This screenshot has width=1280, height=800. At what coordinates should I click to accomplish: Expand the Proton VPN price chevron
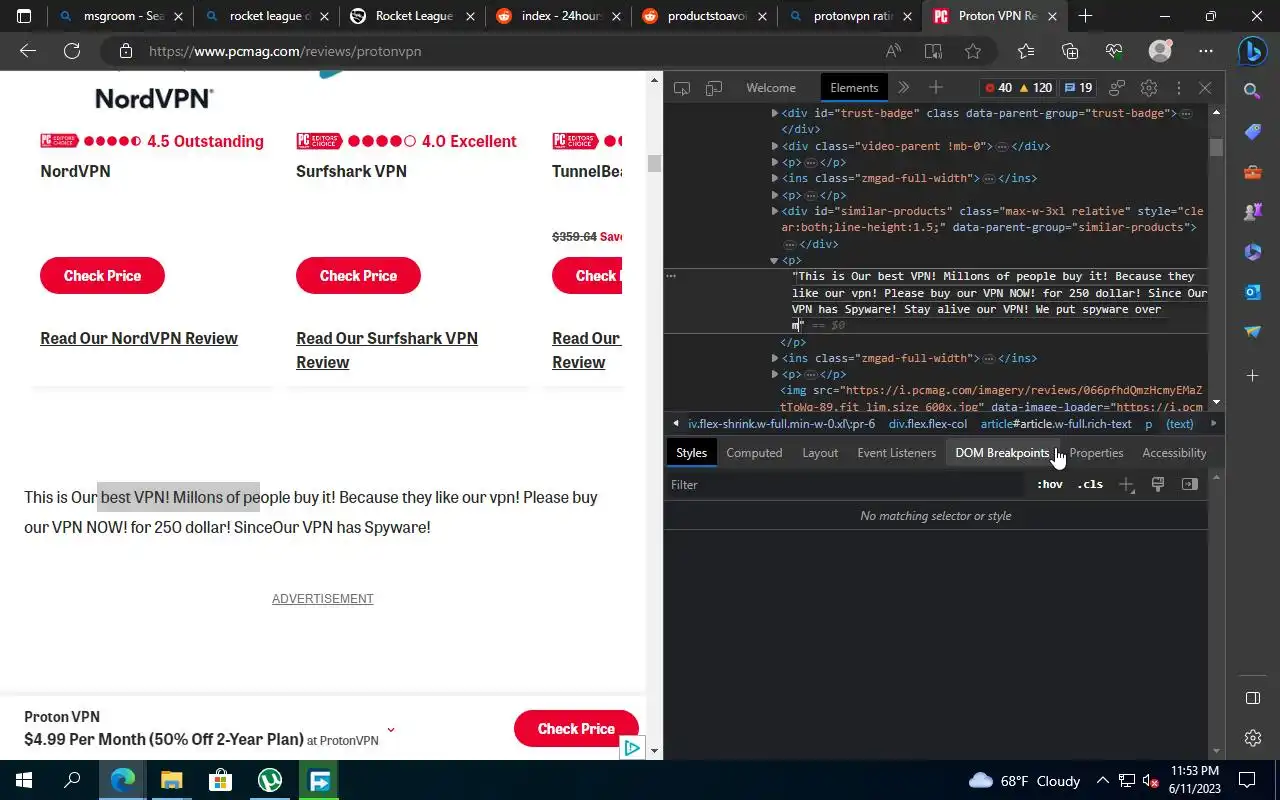(x=391, y=729)
